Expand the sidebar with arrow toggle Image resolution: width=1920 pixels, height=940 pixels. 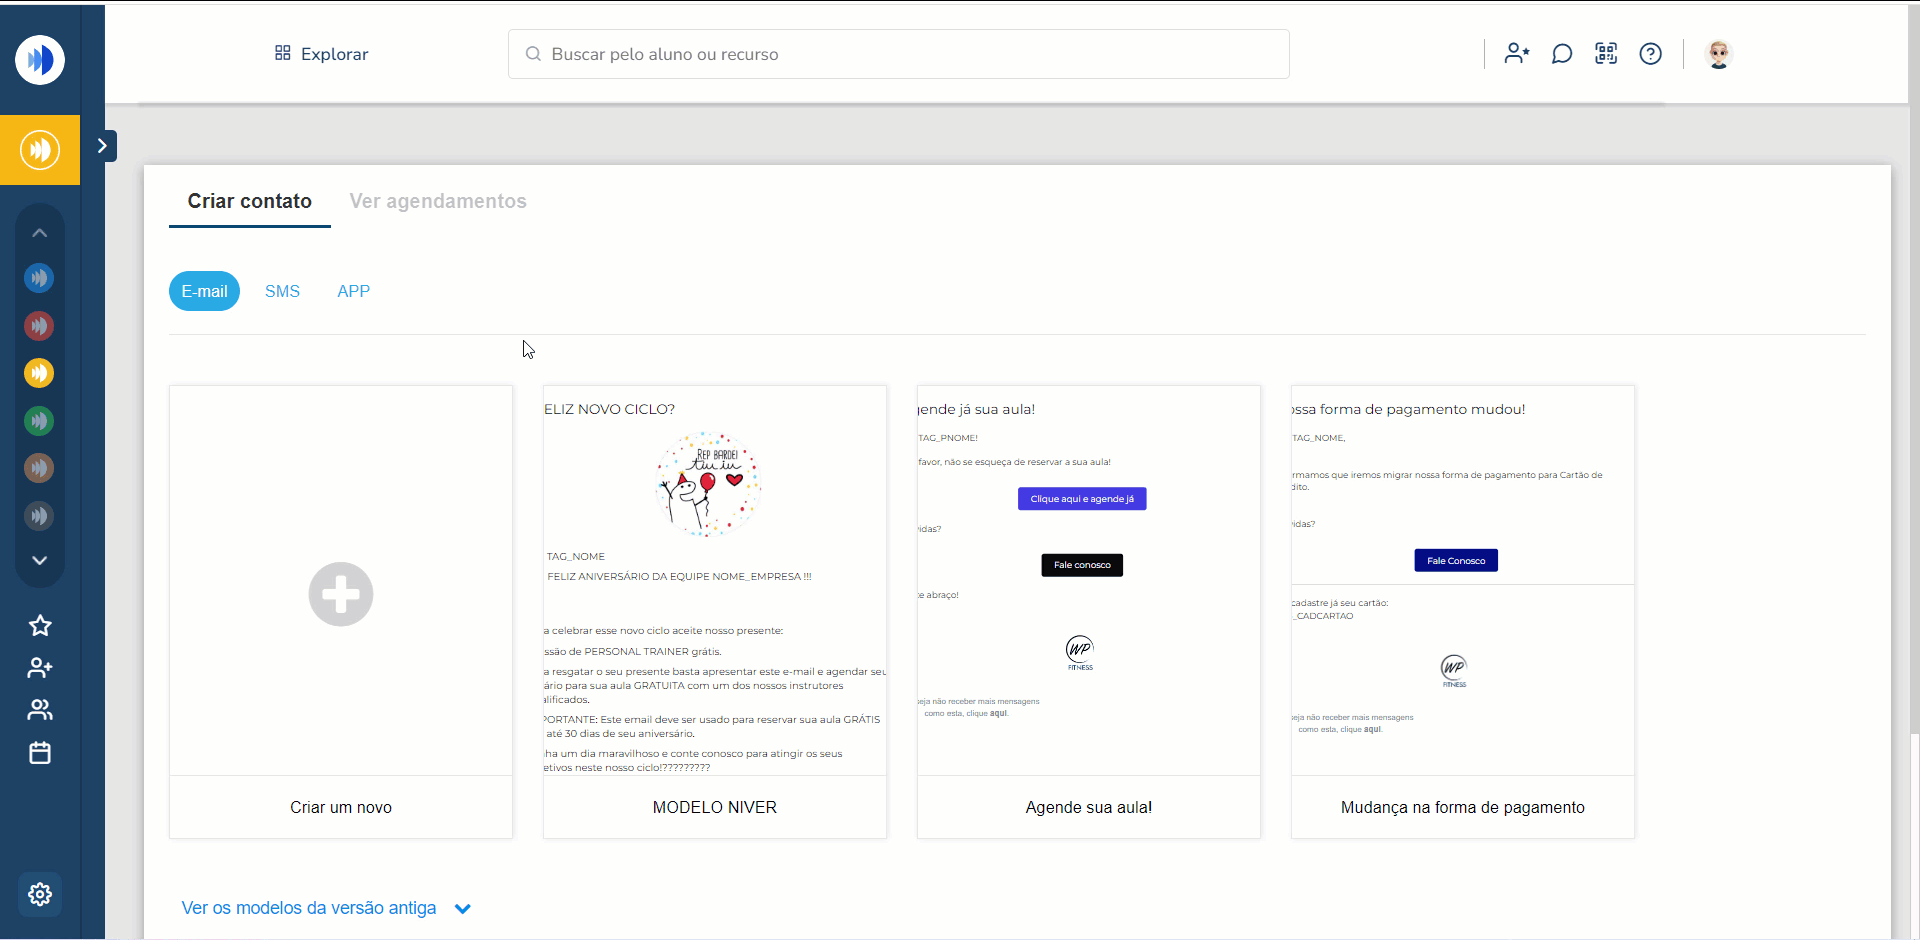(x=102, y=146)
